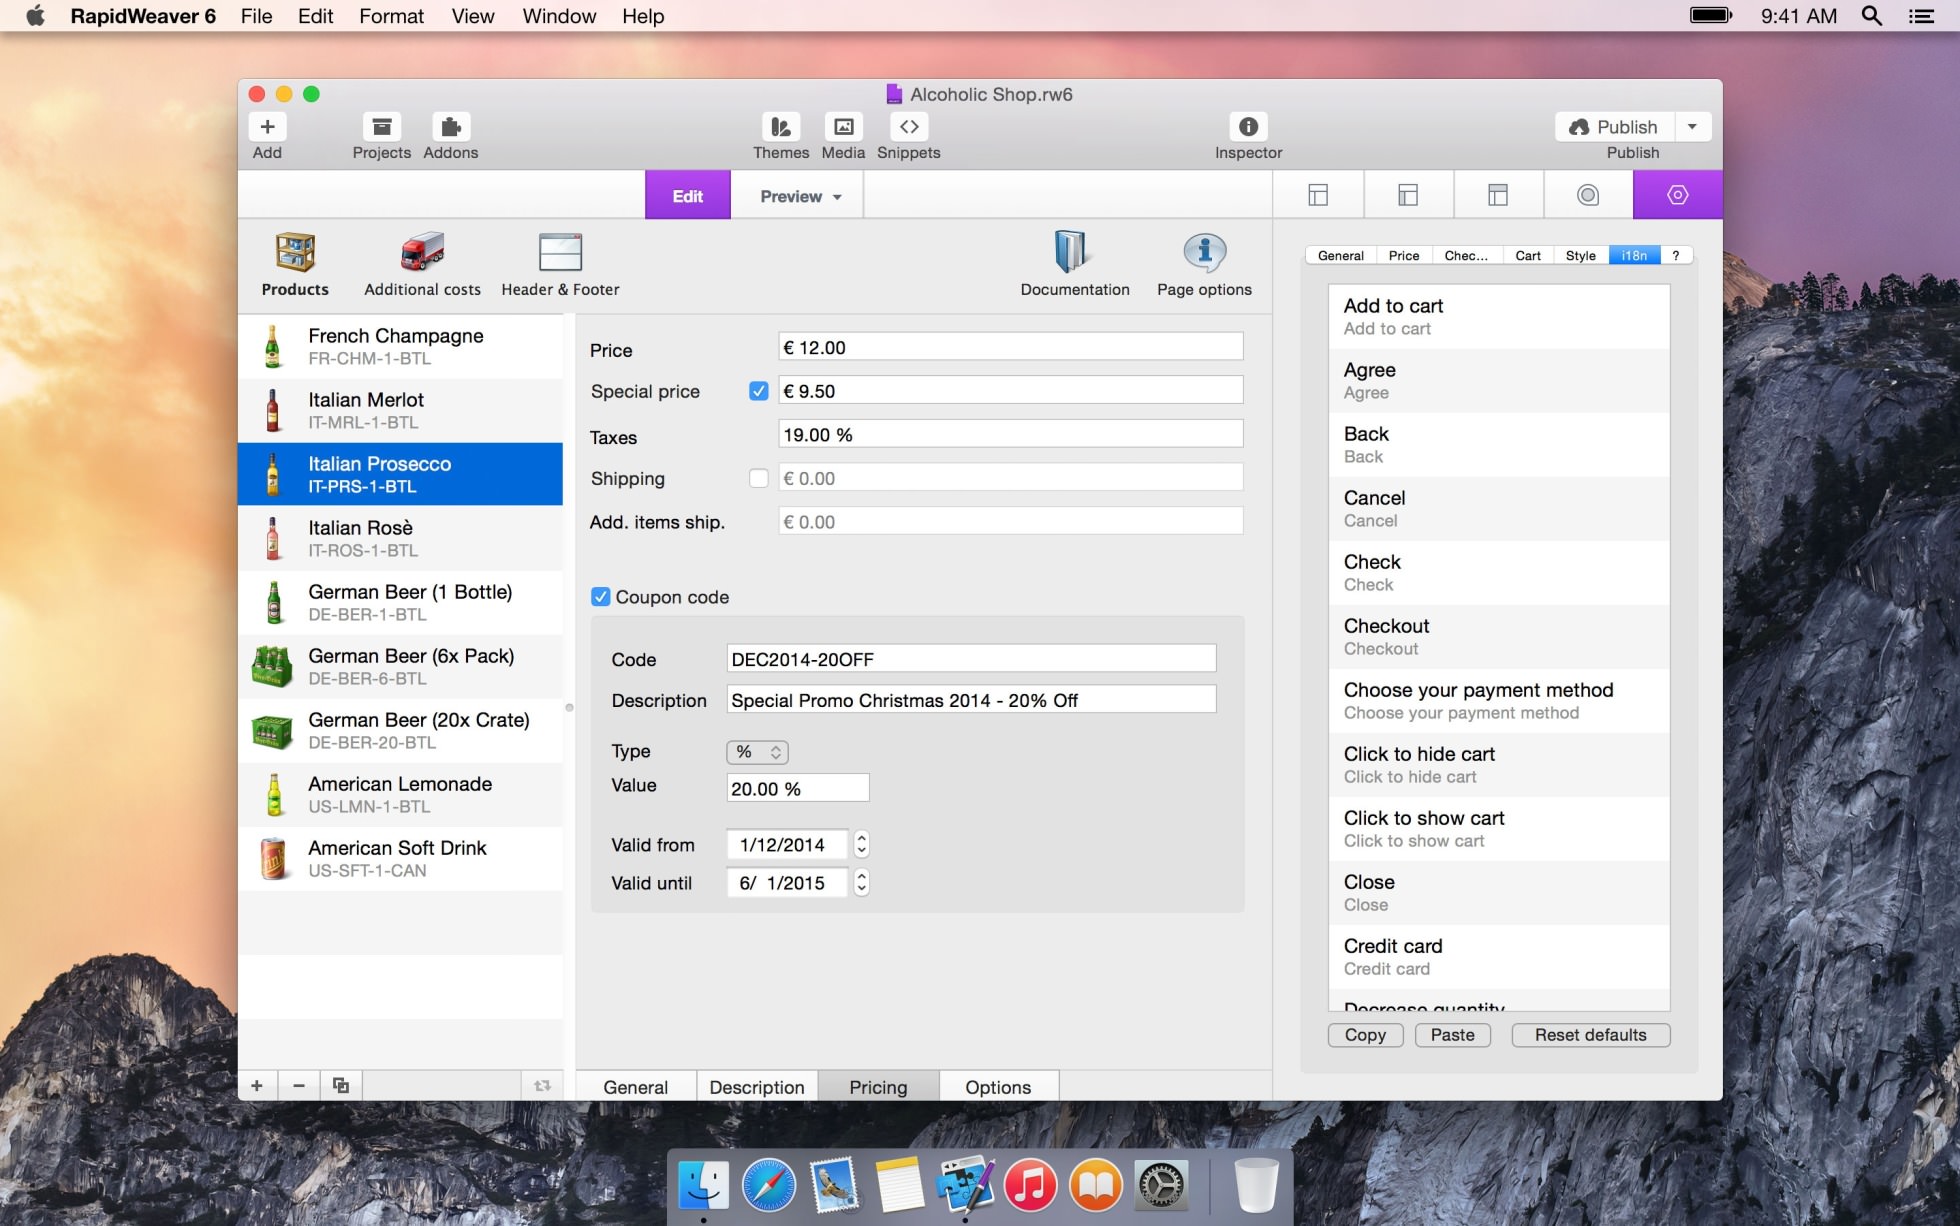
Task: Select the second inspector layout icon
Action: tap(1408, 195)
